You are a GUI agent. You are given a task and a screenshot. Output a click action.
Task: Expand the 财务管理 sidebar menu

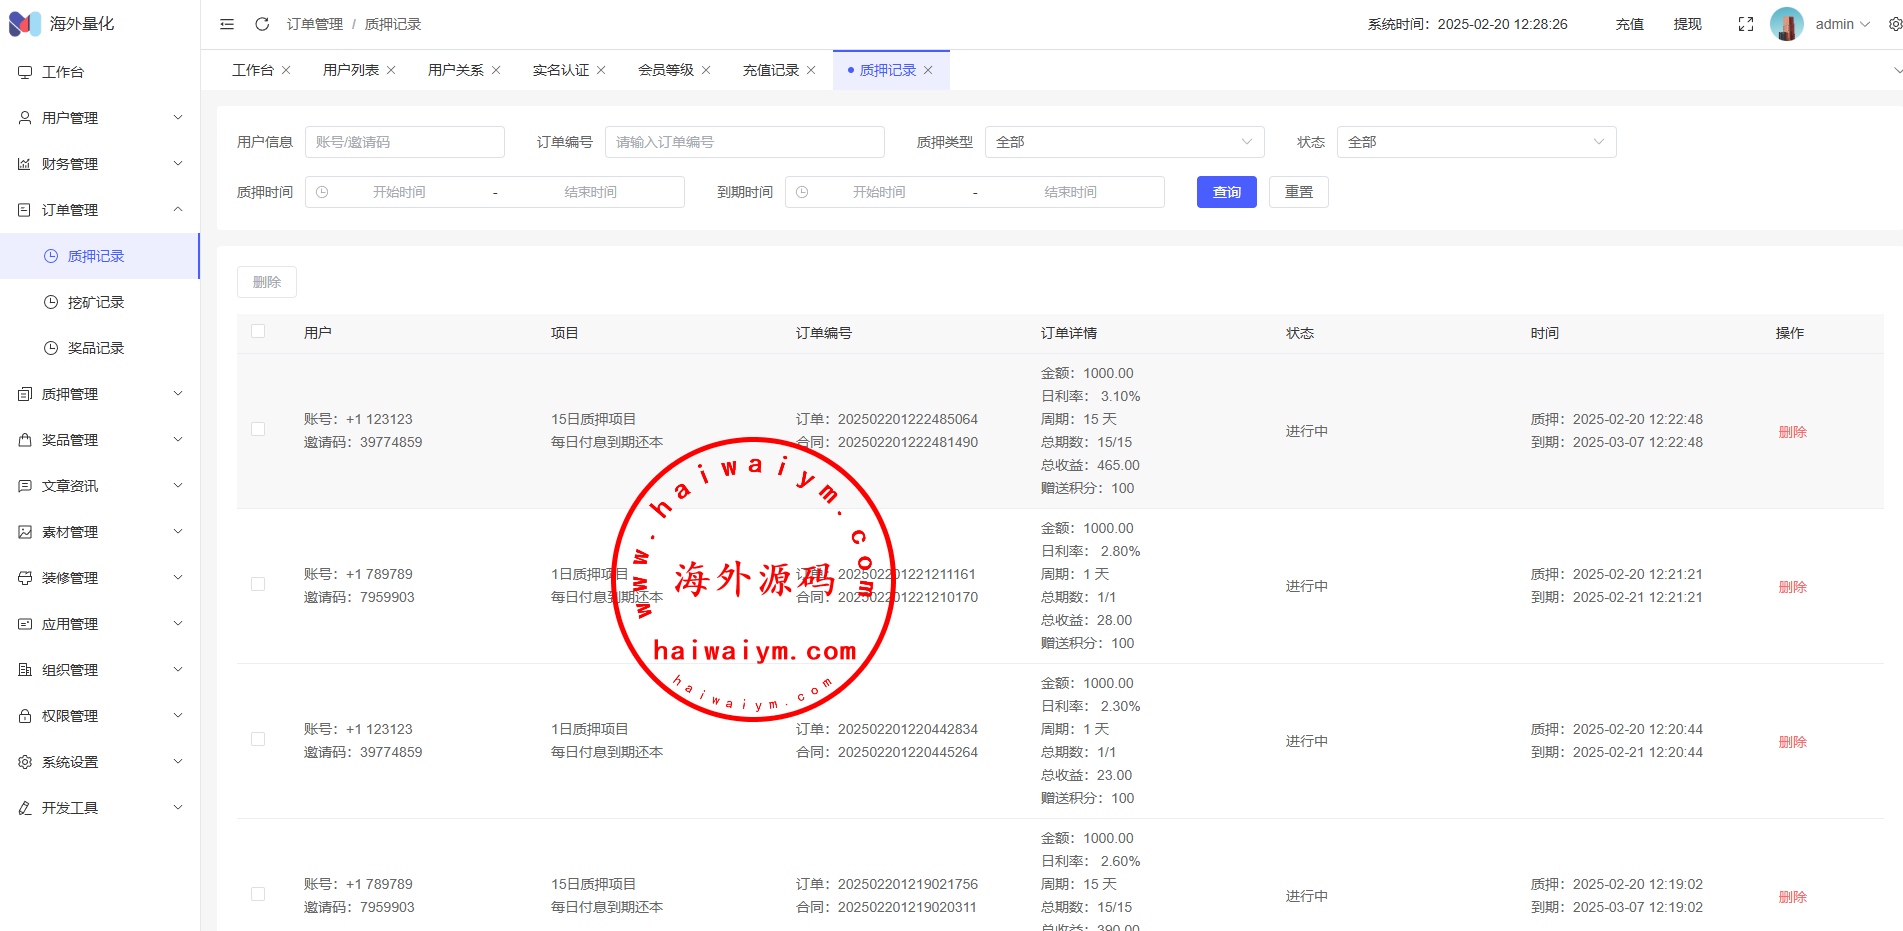pyautogui.click(x=100, y=164)
